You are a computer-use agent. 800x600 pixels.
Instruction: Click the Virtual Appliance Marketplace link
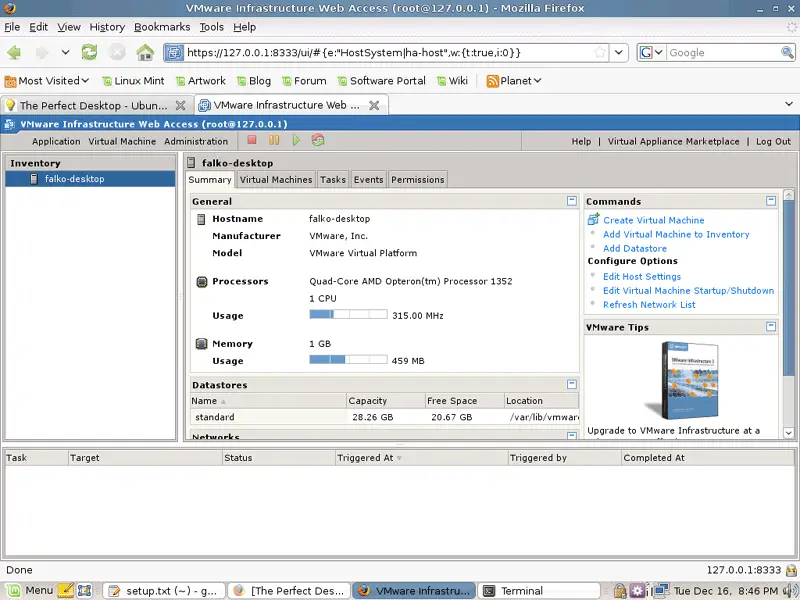[x=673, y=141]
